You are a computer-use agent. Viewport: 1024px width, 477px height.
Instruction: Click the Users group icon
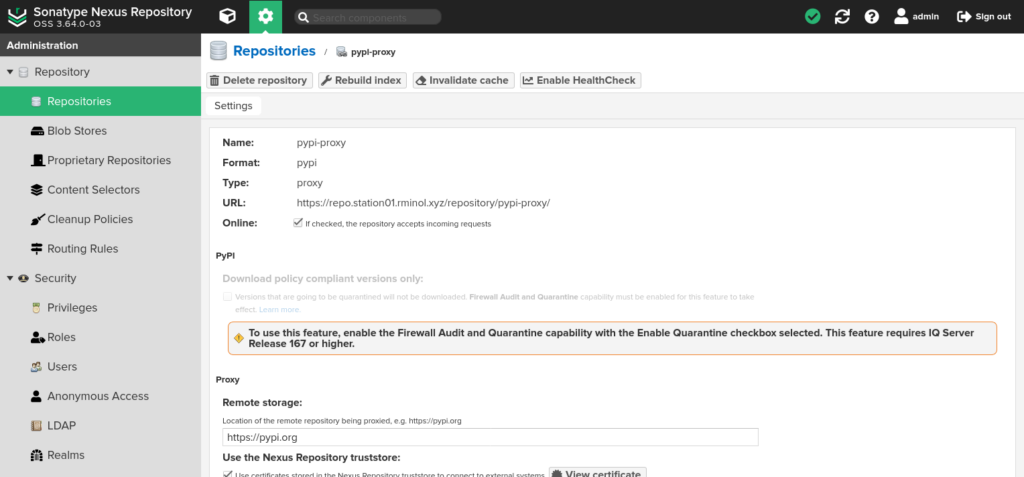37,367
